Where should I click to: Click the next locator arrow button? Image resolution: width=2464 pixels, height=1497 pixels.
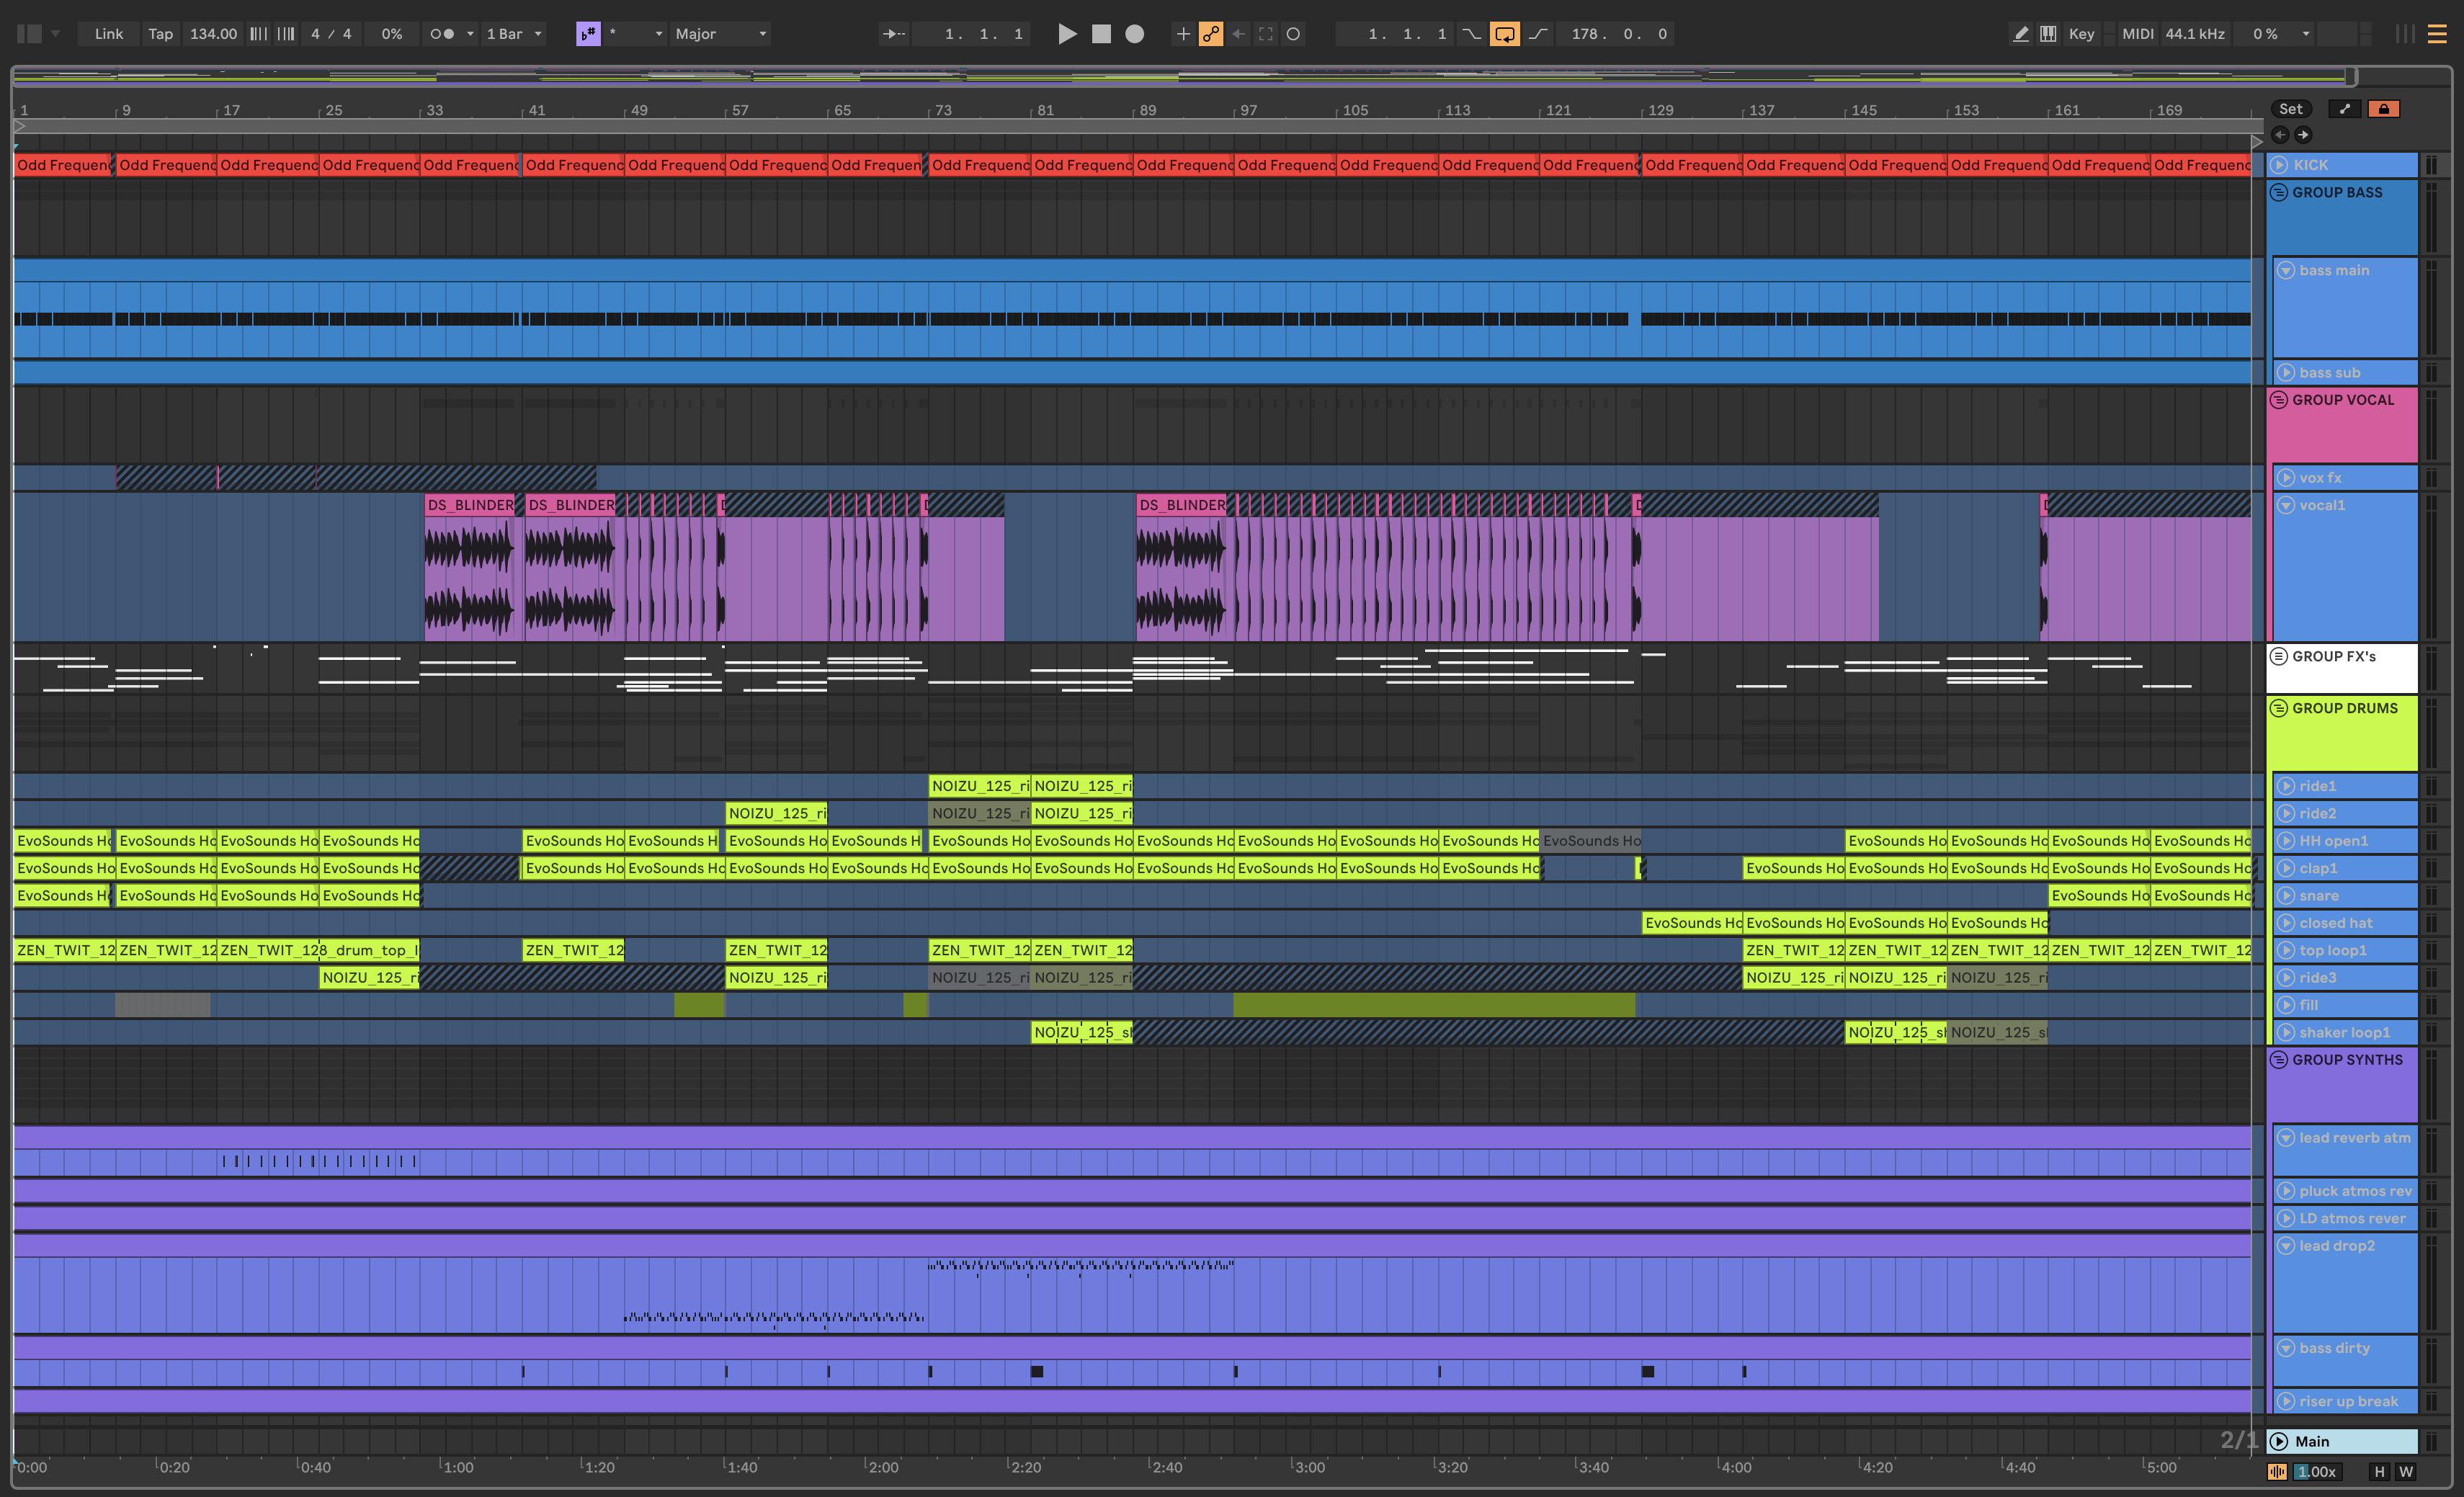coord(2304,134)
